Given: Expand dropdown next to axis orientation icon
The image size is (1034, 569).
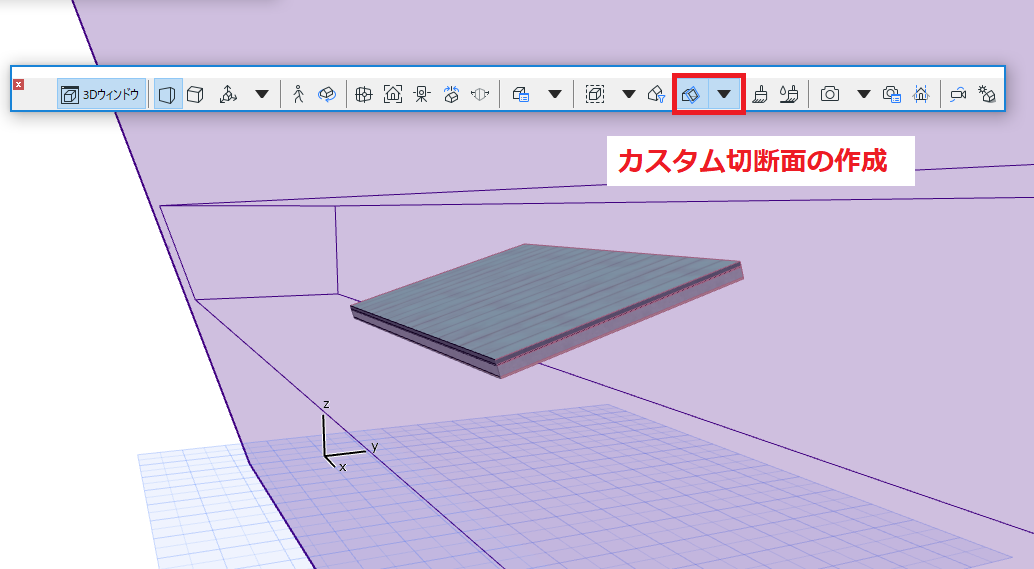Looking at the screenshot, I should point(262,94).
